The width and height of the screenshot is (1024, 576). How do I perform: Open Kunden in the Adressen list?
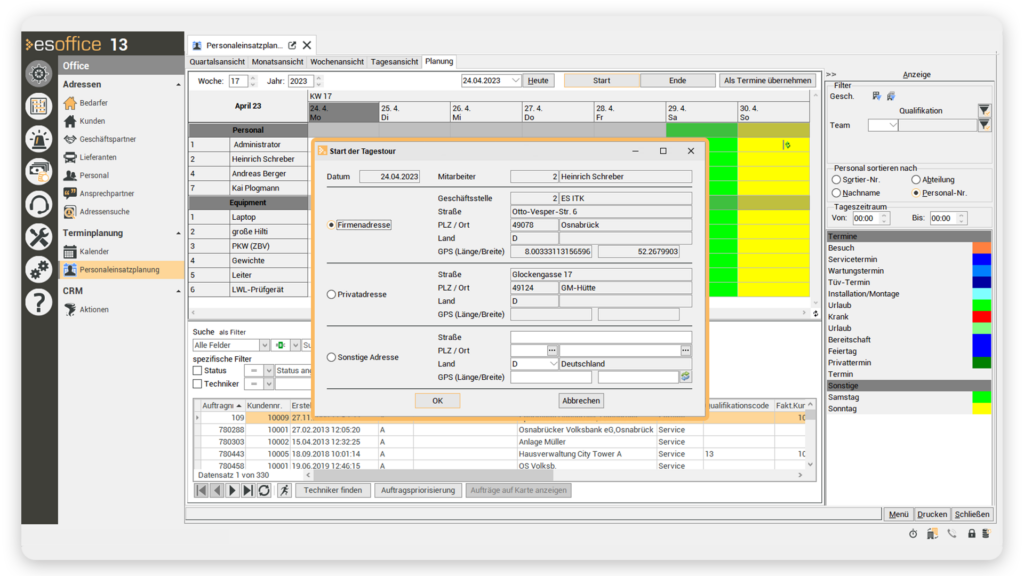(92, 121)
